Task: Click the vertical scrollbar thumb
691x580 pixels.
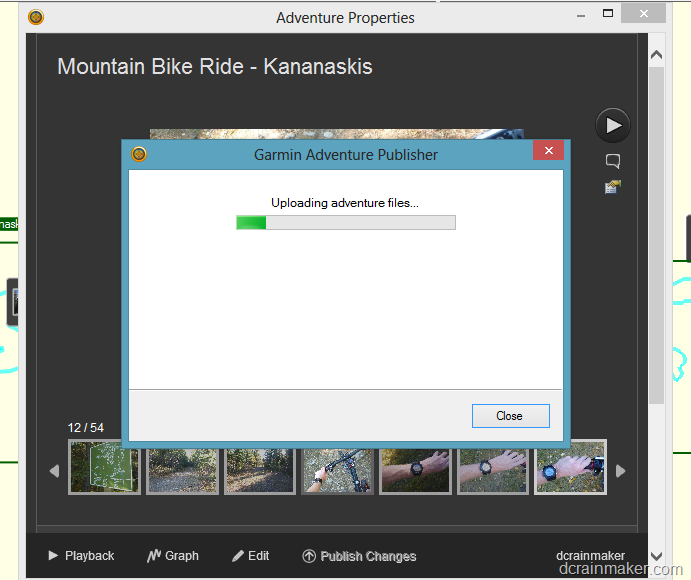Action: tap(656, 235)
